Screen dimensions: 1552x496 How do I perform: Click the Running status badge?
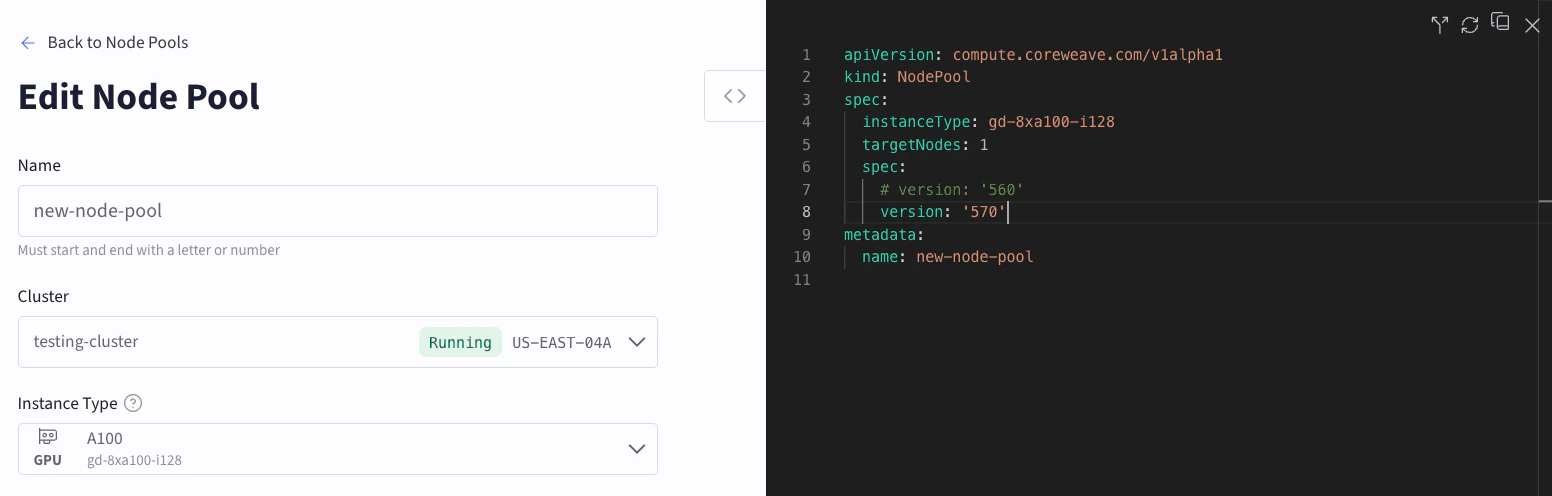(460, 342)
